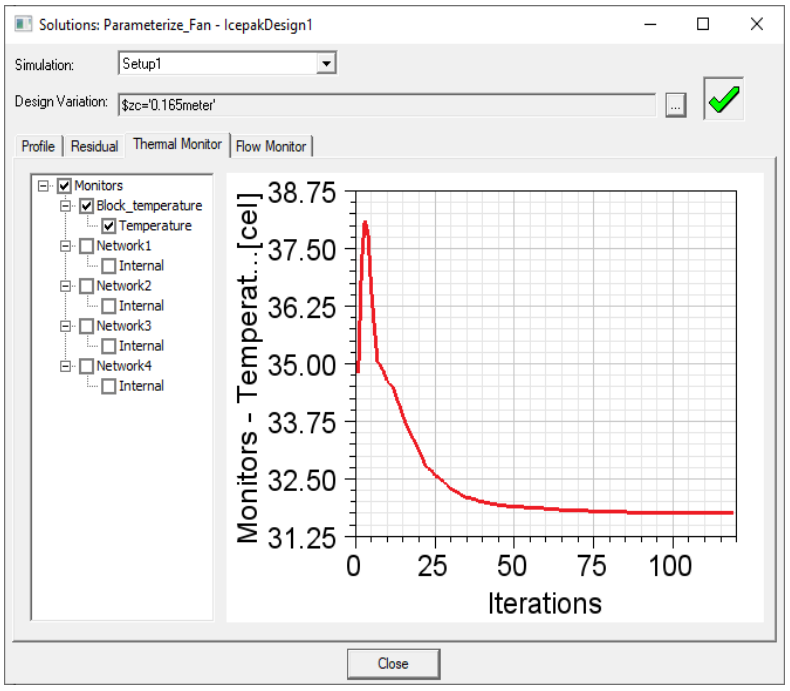Switch to the Residual tab

coord(94,147)
